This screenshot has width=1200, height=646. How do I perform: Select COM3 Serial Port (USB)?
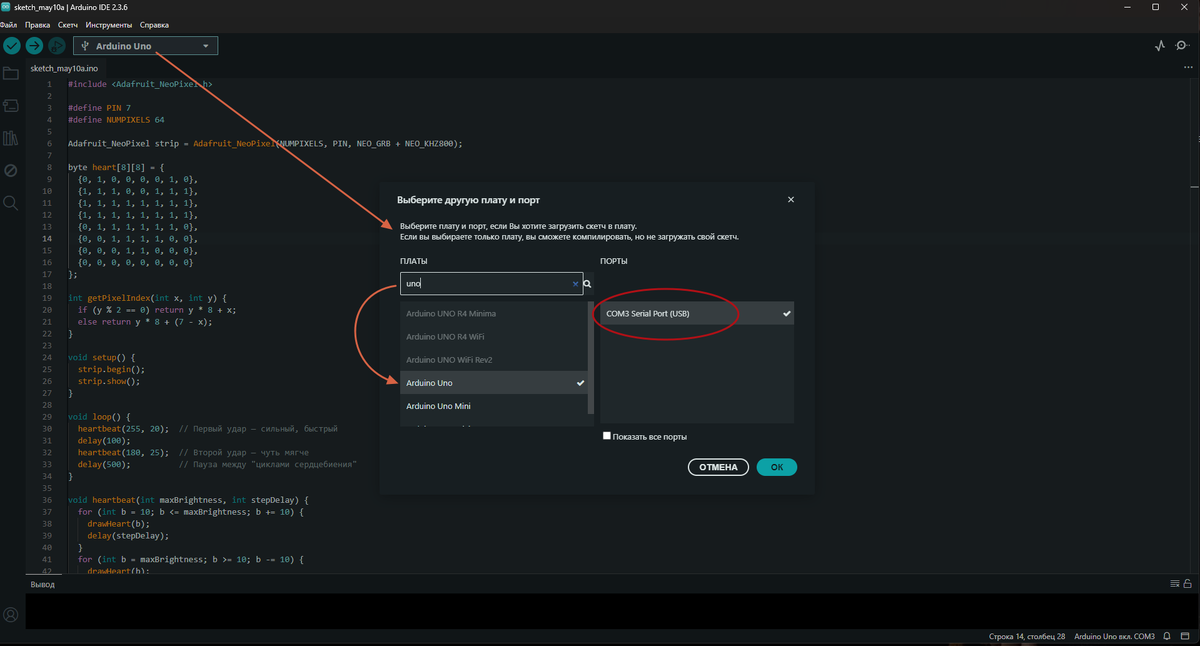tap(697, 313)
